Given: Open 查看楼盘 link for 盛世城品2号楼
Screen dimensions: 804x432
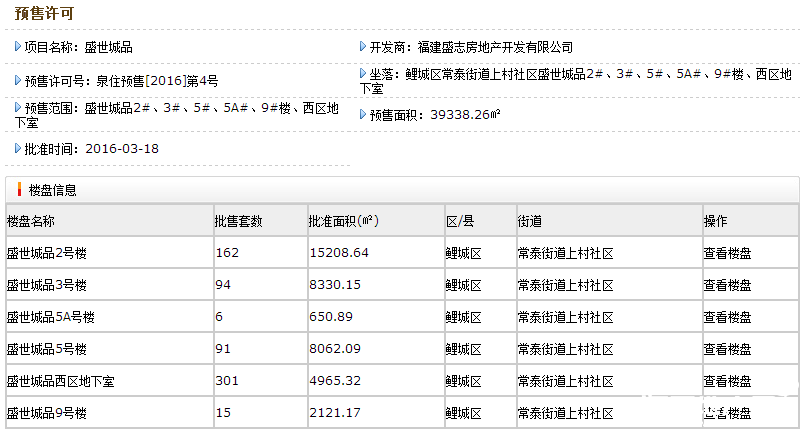Looking at the screenshot, I should point(727,253).
